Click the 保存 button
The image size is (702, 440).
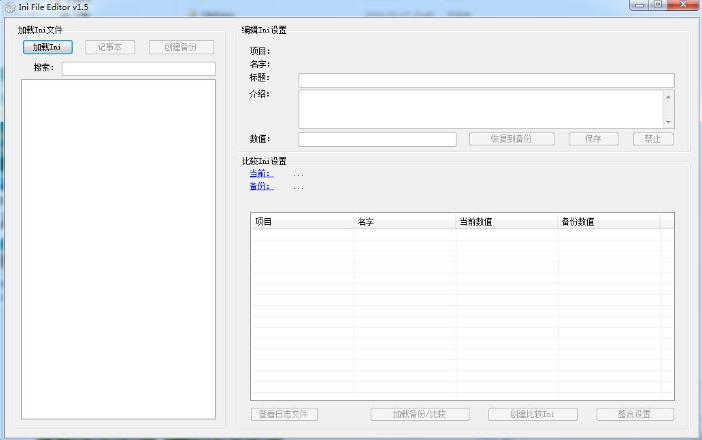pos(594,139)
